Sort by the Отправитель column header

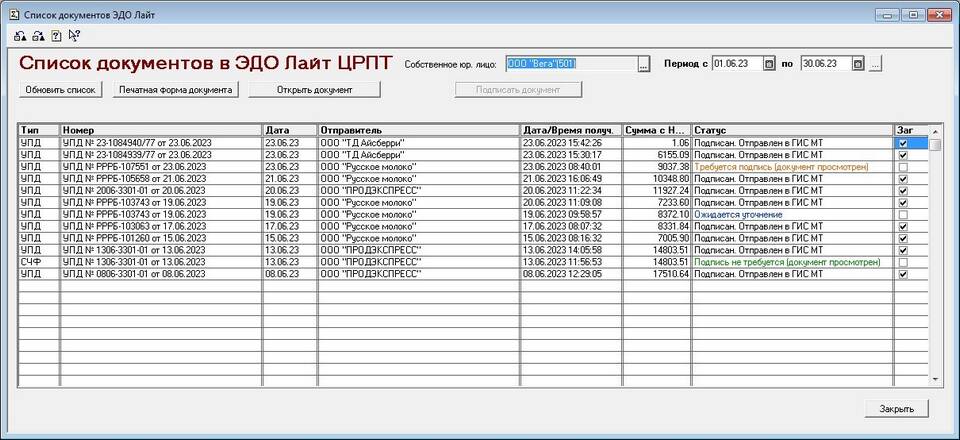click(x=418, y=130)
